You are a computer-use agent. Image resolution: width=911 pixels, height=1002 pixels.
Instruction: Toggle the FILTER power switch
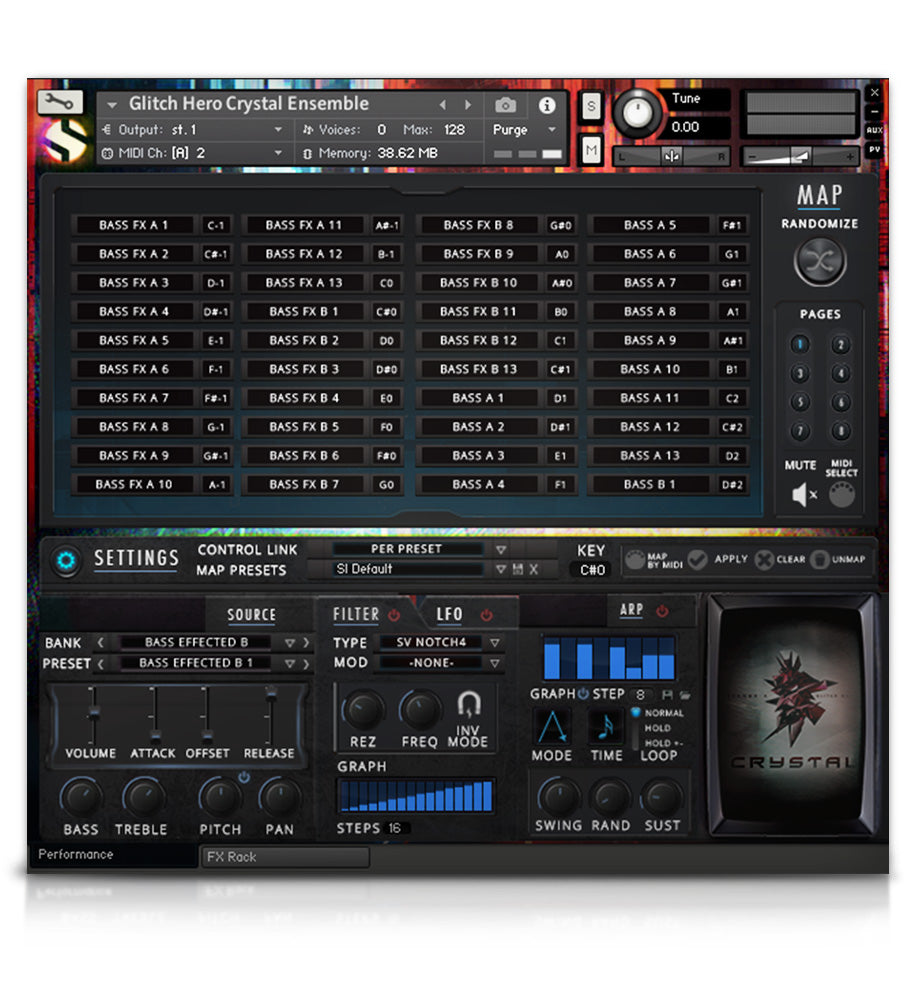(393, 615)
